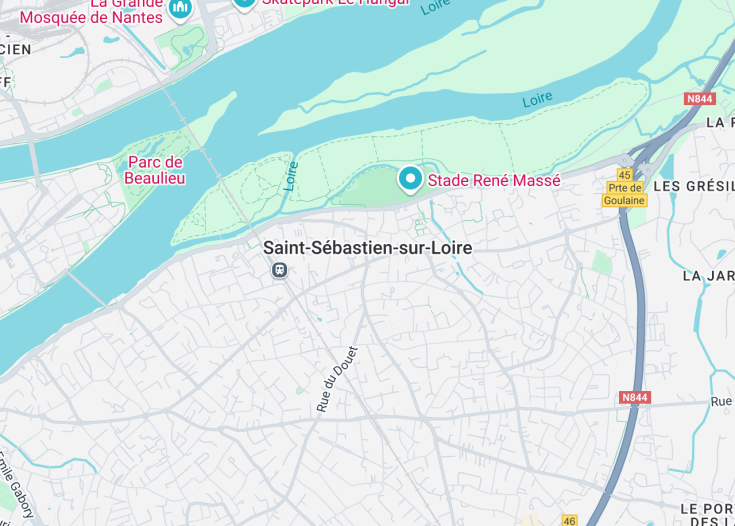Click the Prte de Goulaine label
The image size is (735, 526).
[624, 194]
